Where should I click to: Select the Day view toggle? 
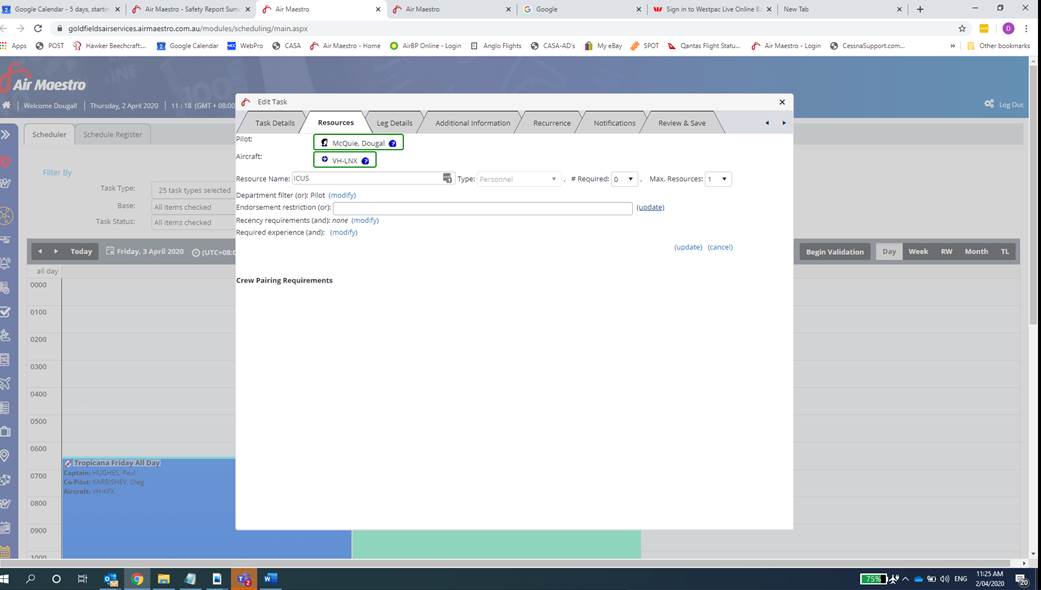pos(889,252)
